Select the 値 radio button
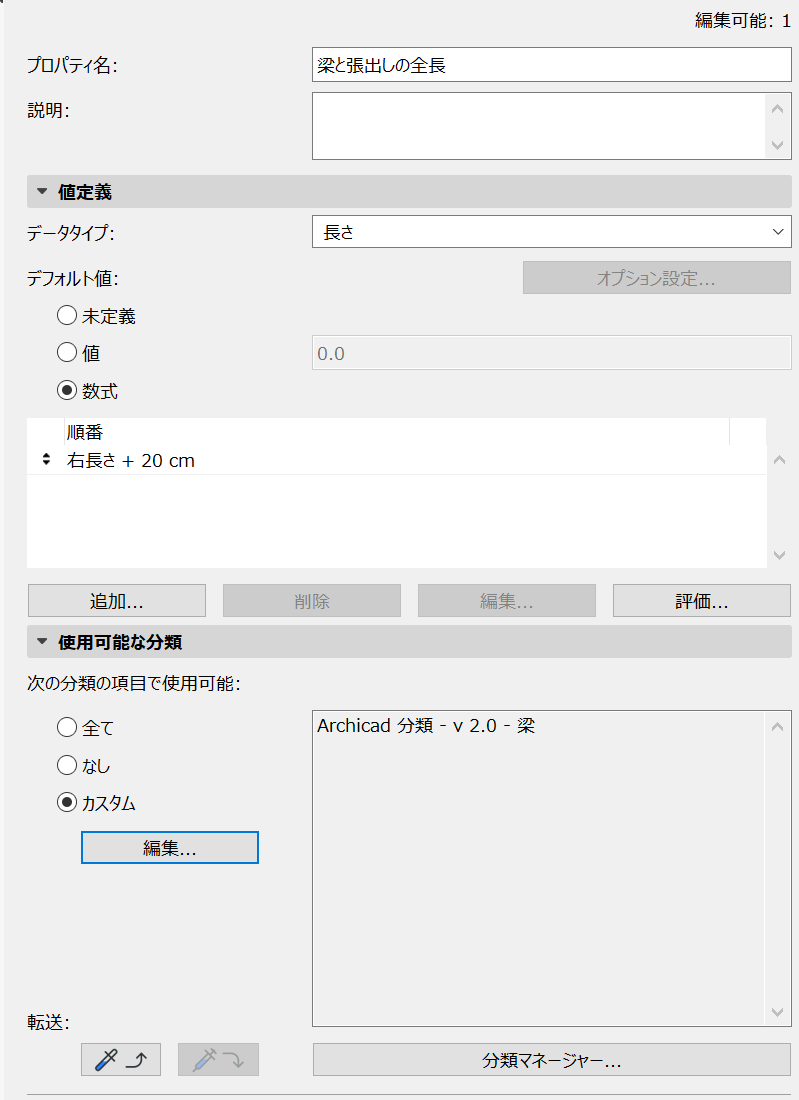 click(x=67, y=352)
